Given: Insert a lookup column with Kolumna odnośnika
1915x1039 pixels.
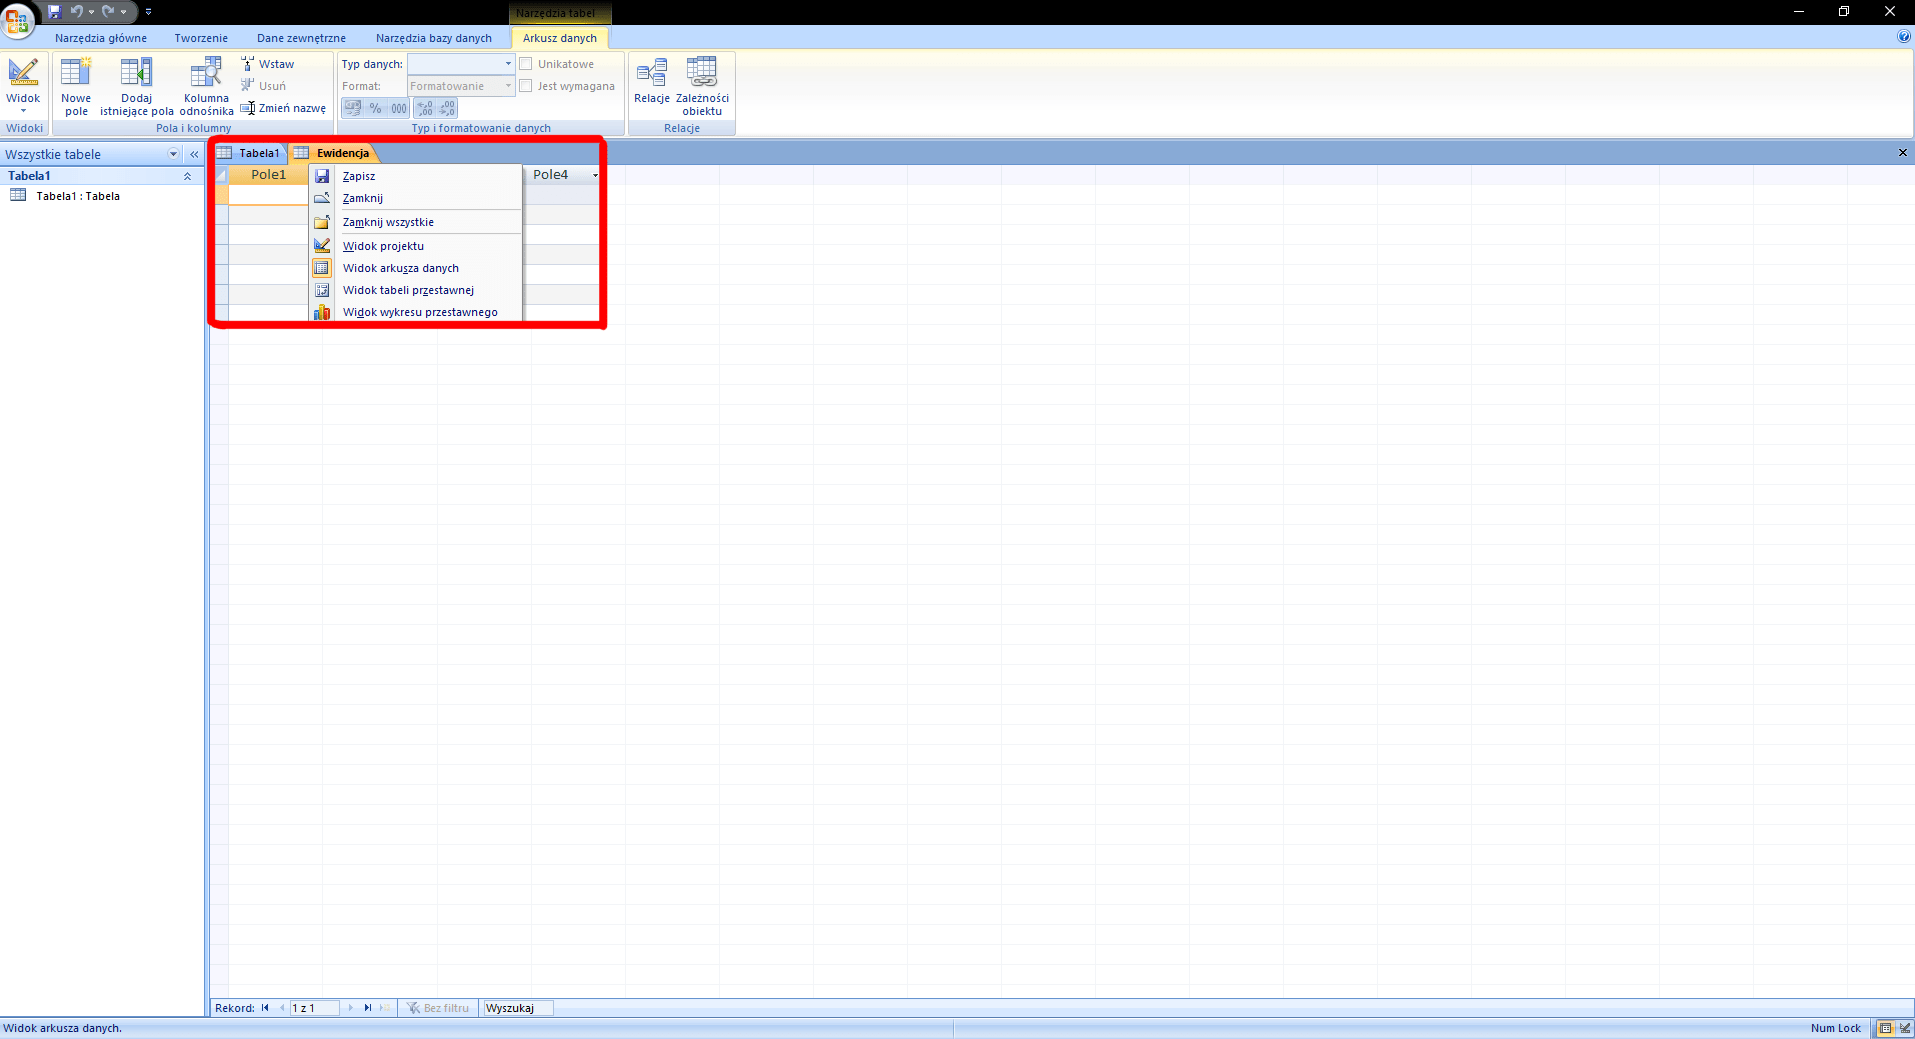Looking at the screenshot, I should 206,86.
